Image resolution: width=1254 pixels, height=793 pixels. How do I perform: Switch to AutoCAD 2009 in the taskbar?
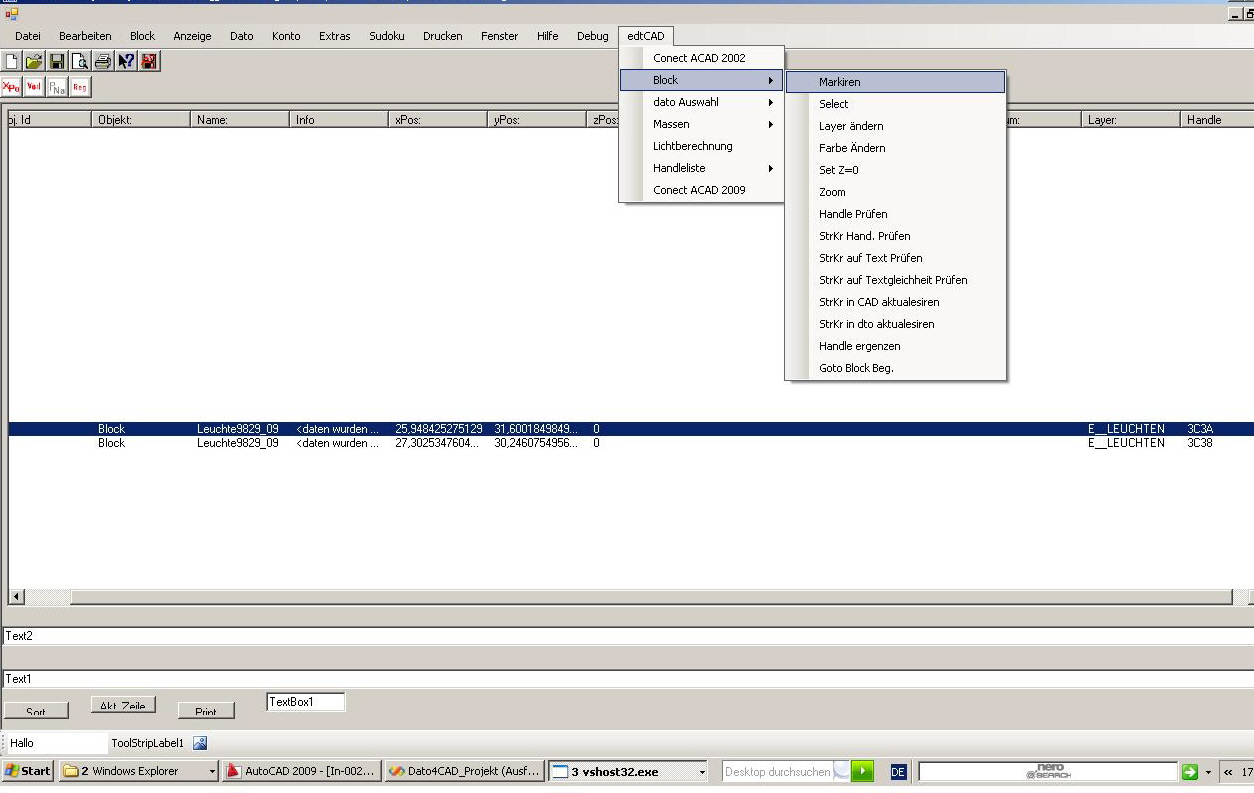click(301, 771)
